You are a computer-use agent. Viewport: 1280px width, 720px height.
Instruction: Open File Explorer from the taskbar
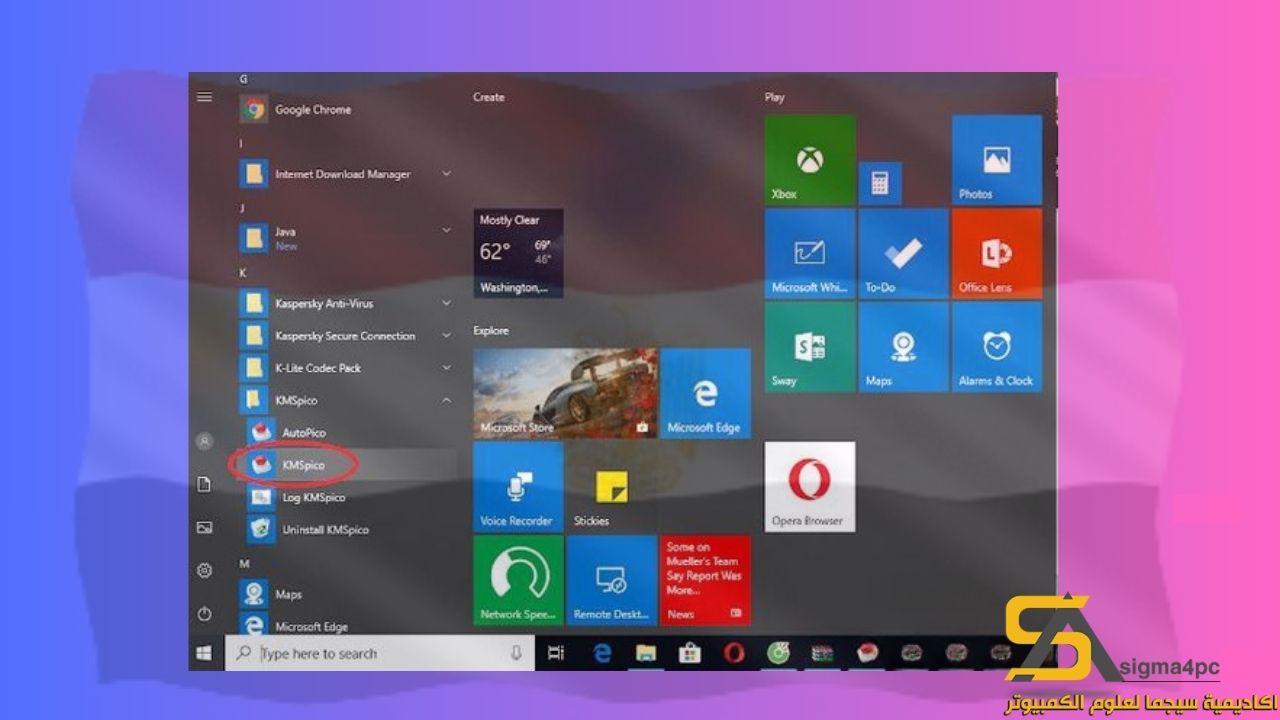pos(646,653)
